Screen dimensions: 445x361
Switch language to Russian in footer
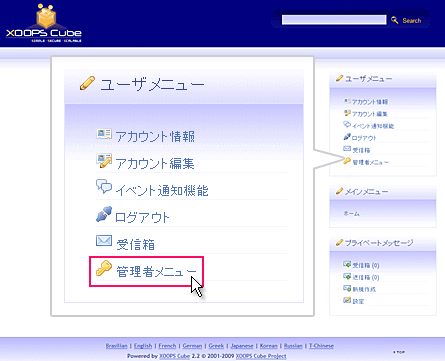293,346
